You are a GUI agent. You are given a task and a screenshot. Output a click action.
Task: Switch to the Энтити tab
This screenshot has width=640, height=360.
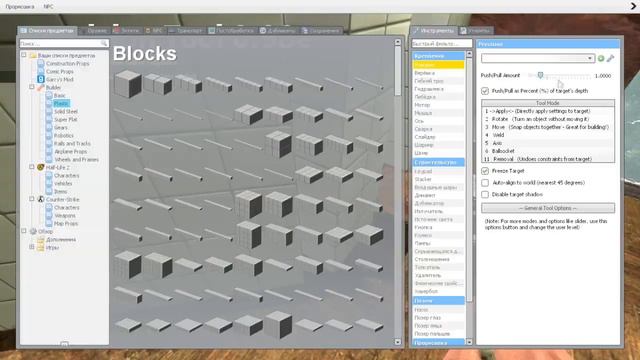127,31
